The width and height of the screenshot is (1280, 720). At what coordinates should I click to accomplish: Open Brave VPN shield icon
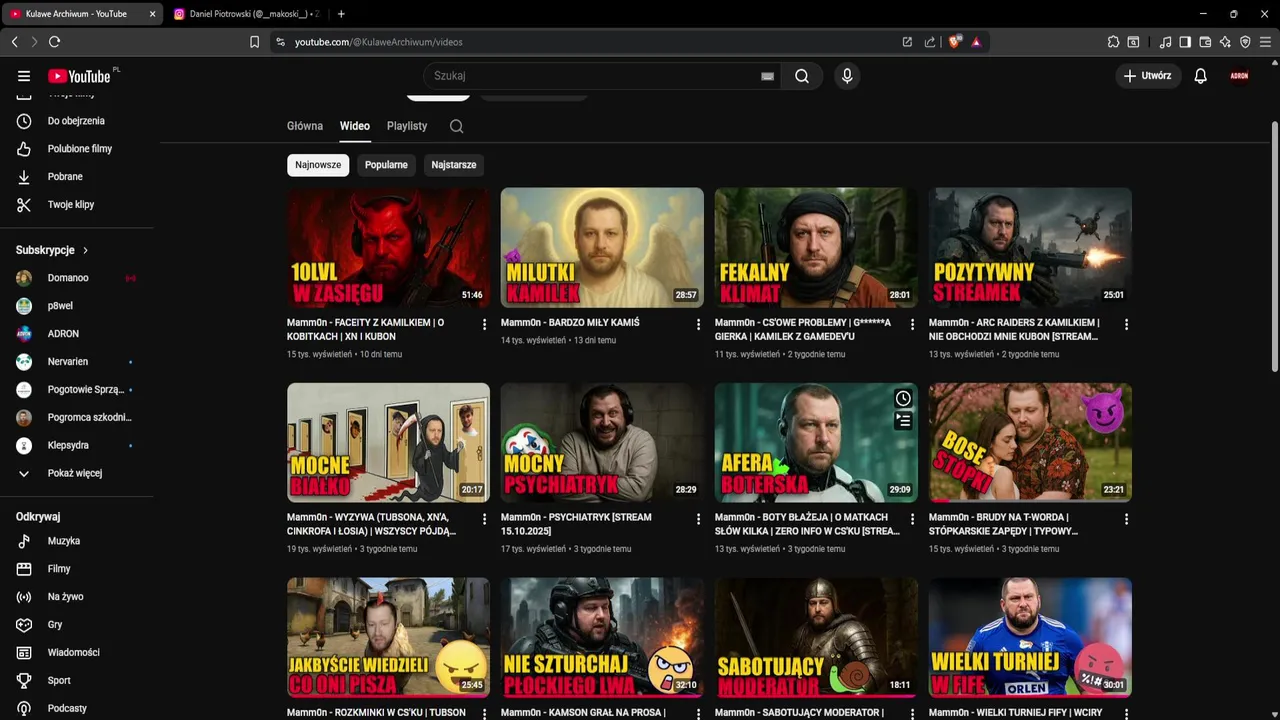click(1245, 42)
